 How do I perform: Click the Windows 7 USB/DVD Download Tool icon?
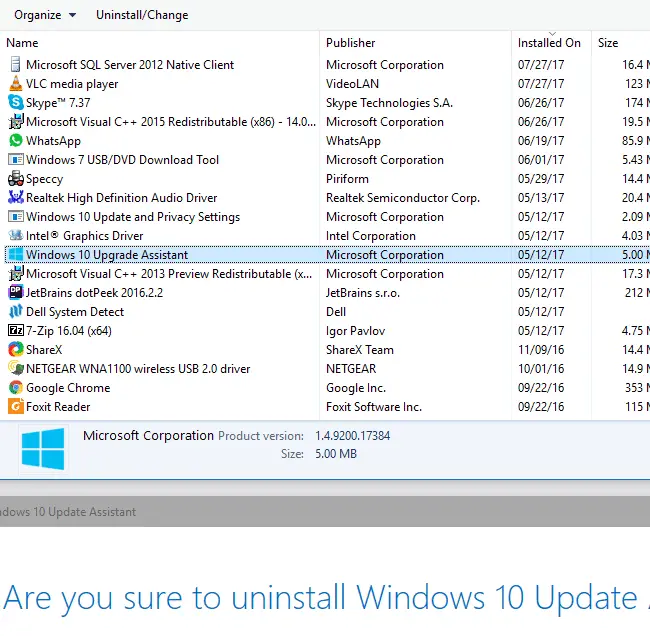coord(16,160)
